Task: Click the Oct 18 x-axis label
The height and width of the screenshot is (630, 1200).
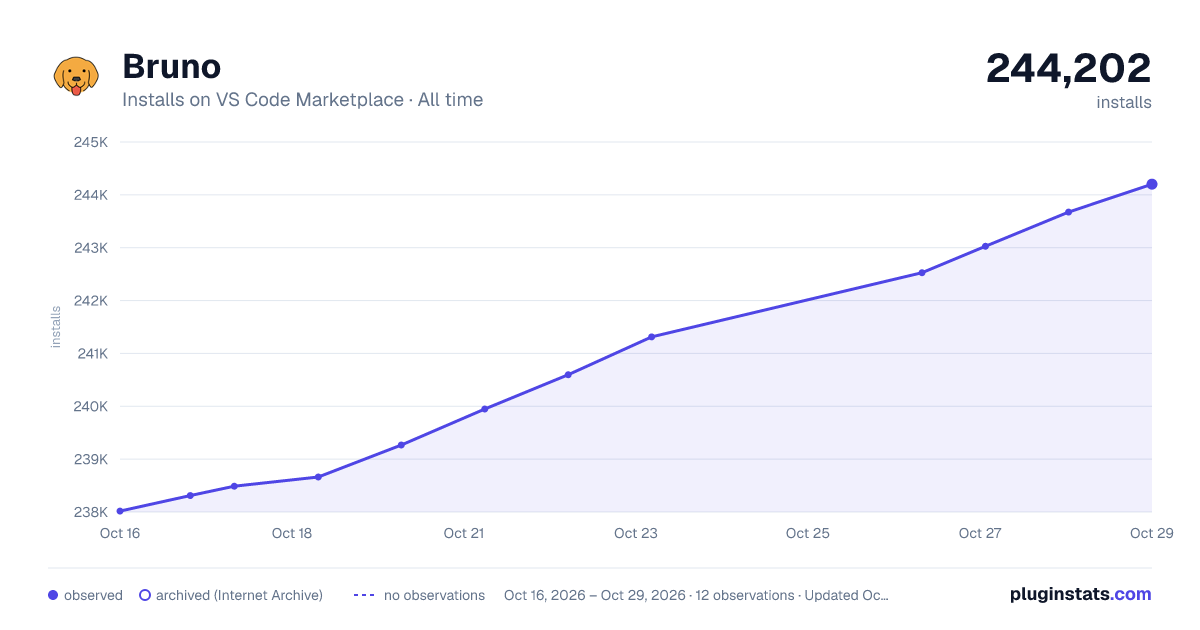Action: [292, 533]
